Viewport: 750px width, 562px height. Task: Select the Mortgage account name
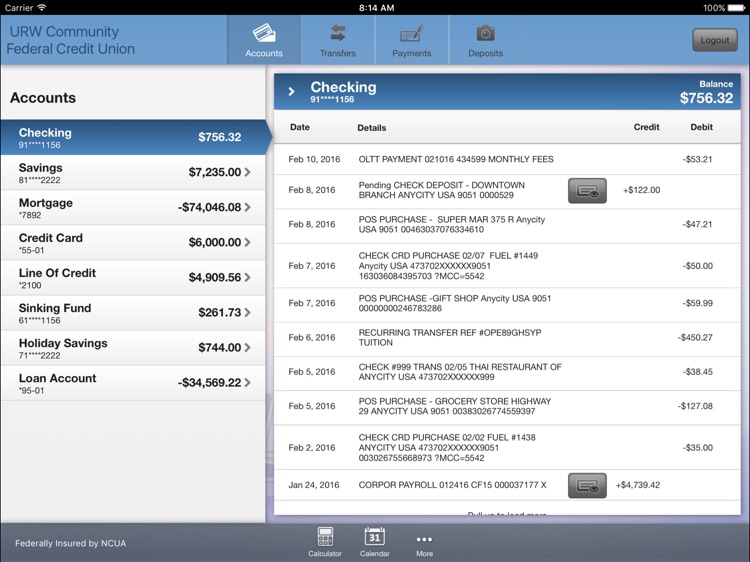click(x=46, y=203)
